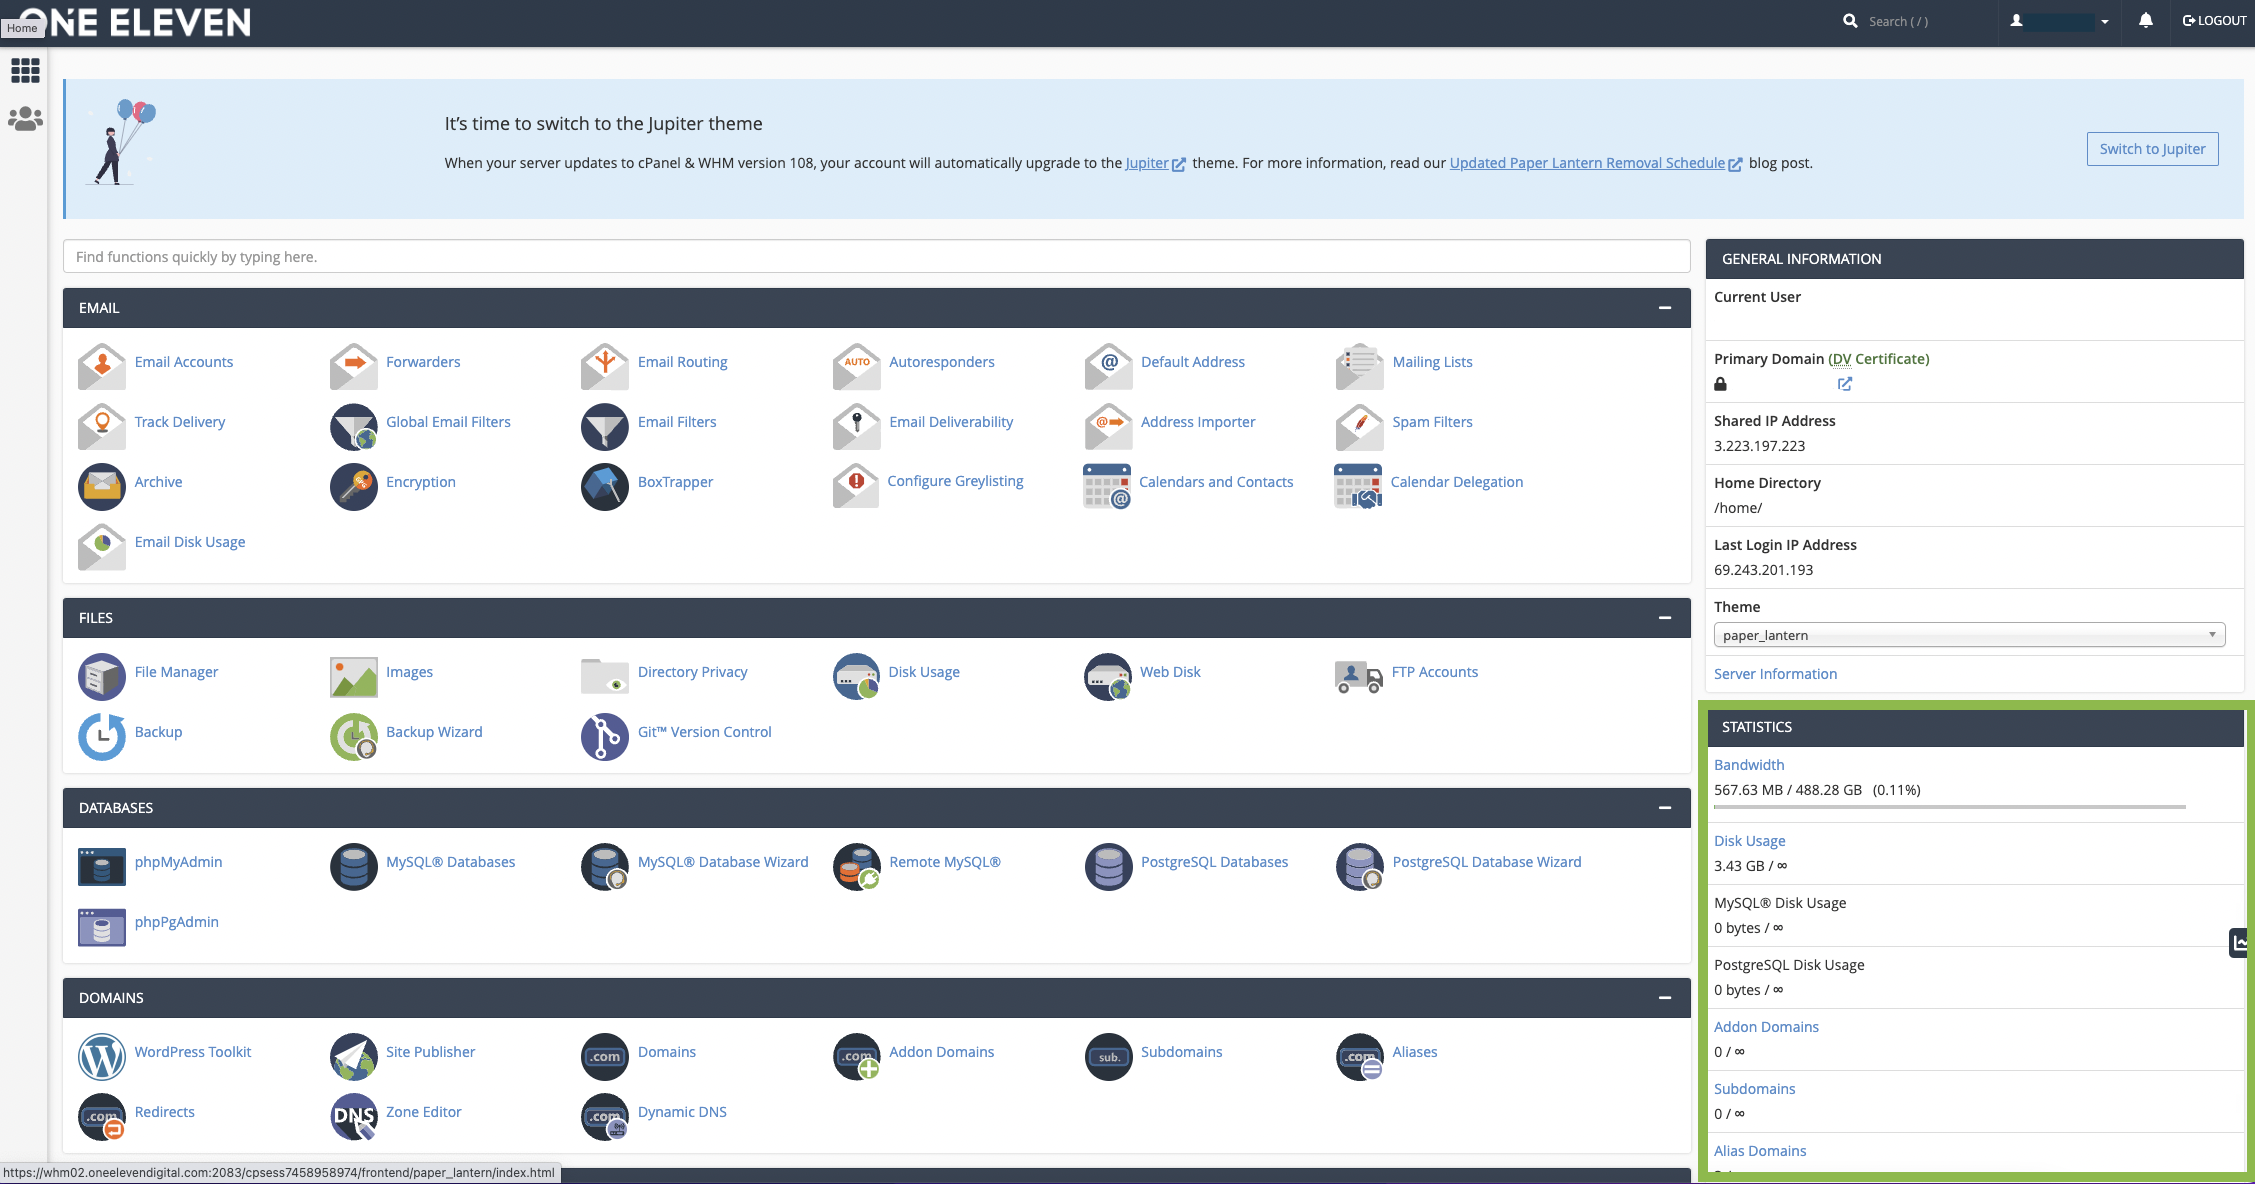
Task: Click the Directory Privacy folder icon
Action: (x=605, y=677)
